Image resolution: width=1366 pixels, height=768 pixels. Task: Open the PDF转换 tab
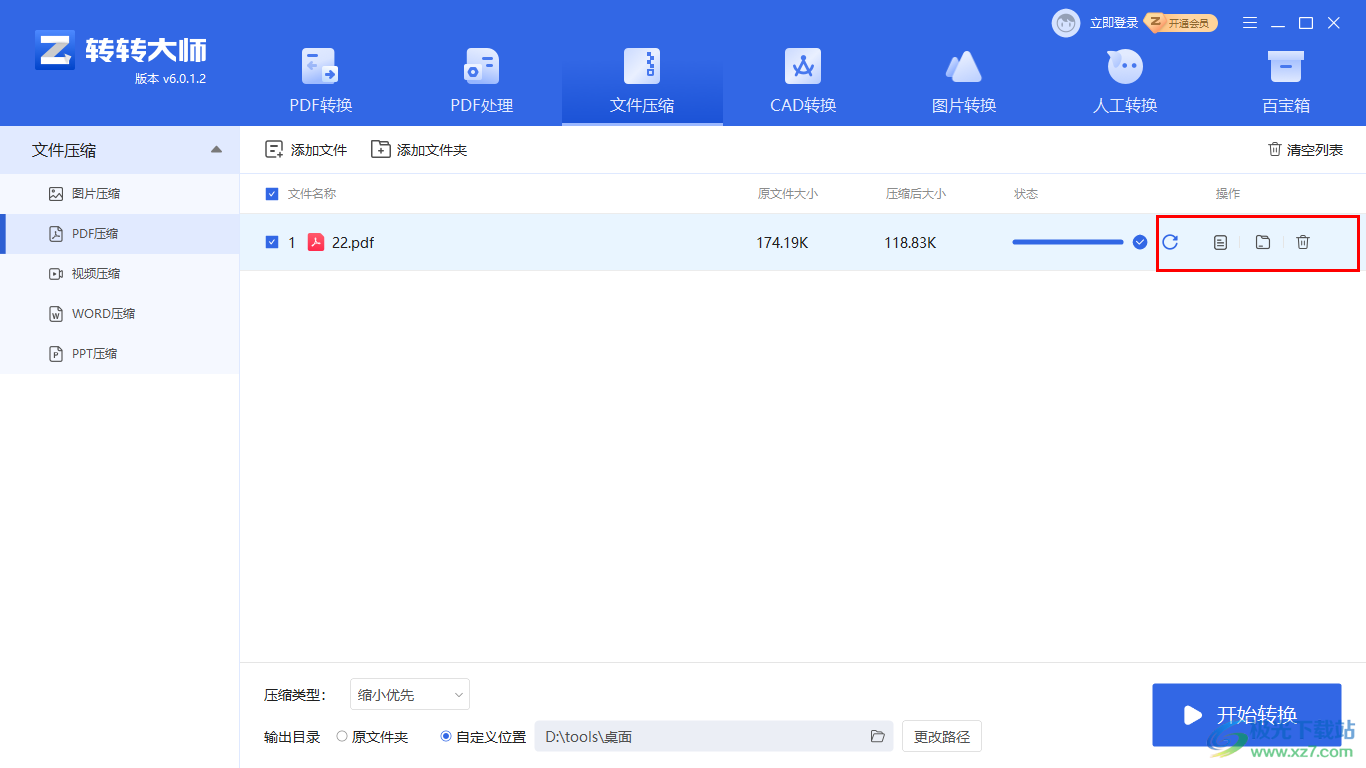pos(320,81)
